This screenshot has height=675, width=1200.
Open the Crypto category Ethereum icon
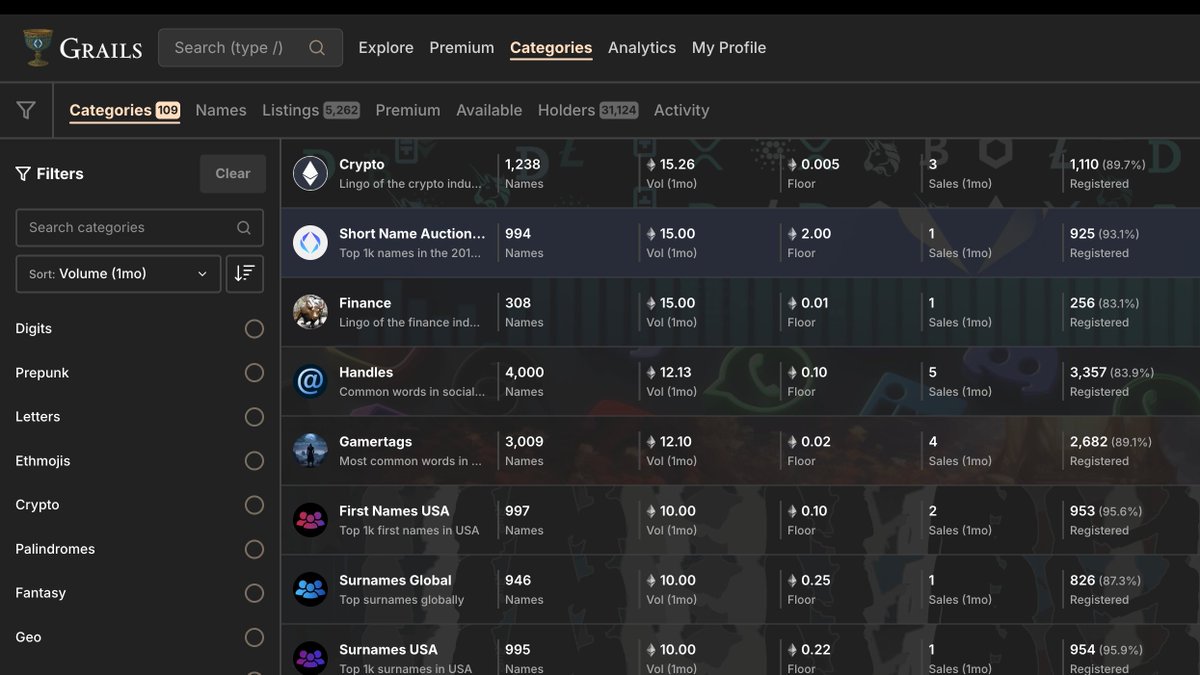[310, 174]
